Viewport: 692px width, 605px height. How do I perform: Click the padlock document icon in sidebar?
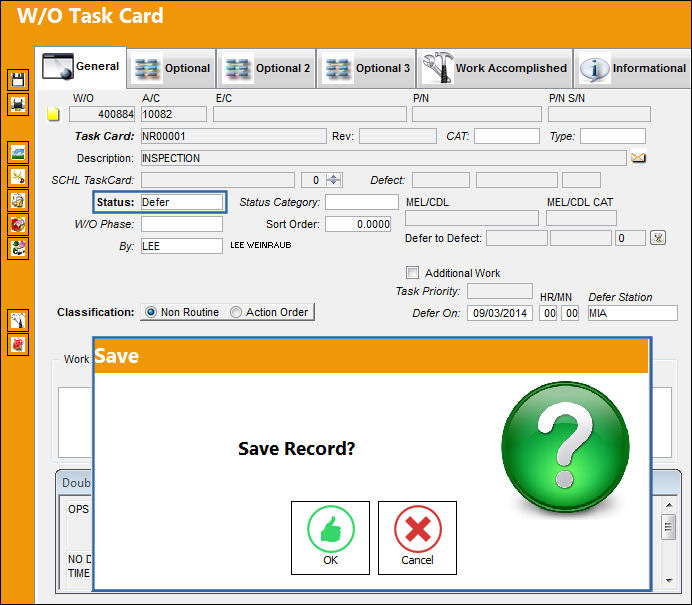(18, 201)
